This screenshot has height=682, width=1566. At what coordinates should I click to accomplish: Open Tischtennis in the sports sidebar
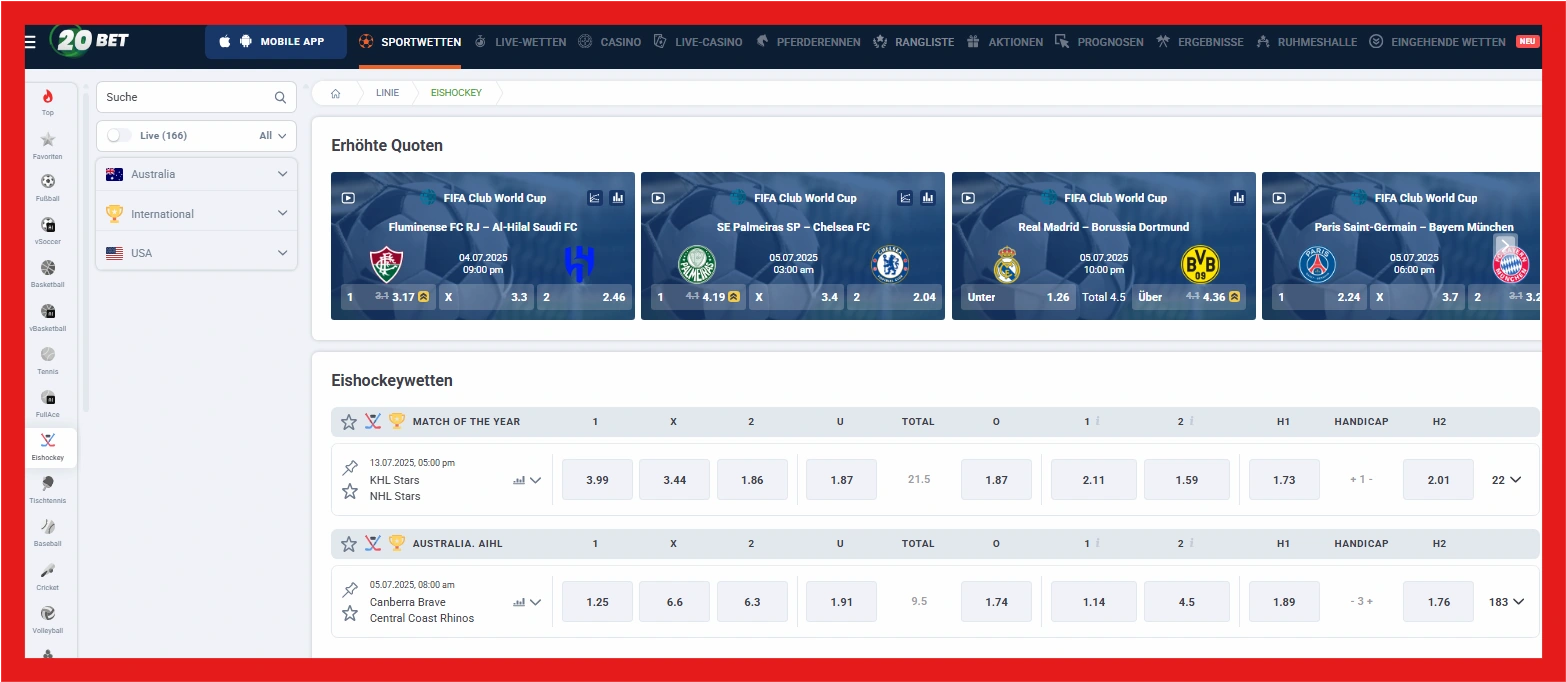(x=48, y=490)
